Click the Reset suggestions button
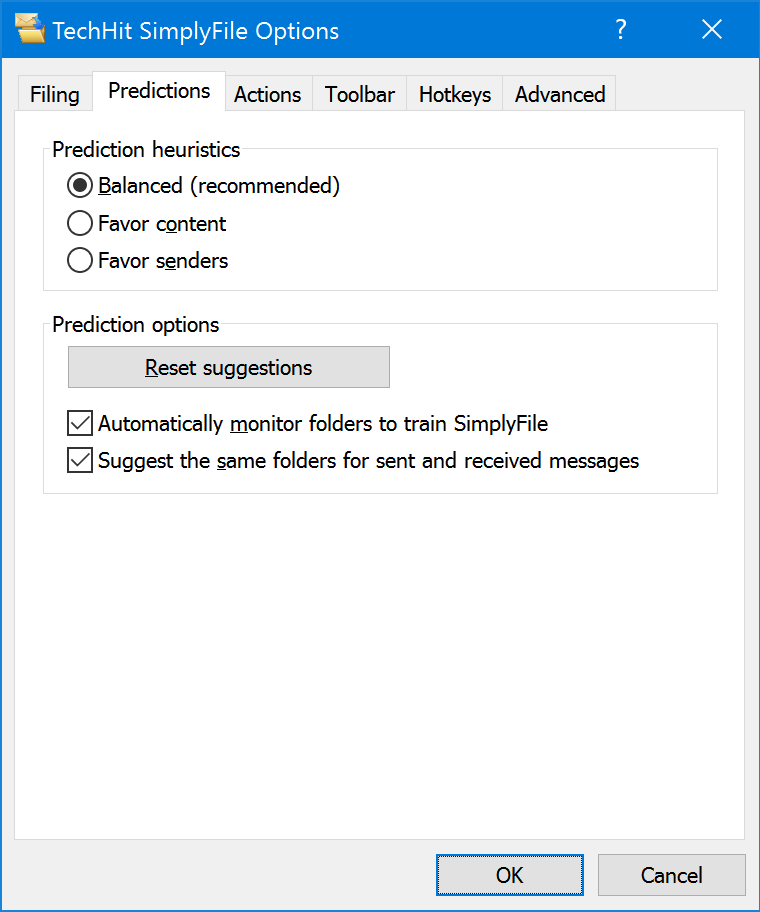The width and height of the screenshot is (760, 912). (229, 367)
